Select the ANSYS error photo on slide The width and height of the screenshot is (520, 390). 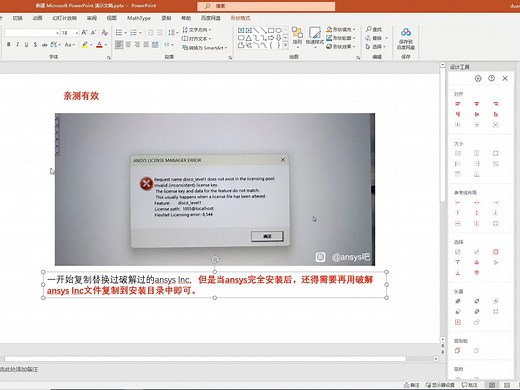pos(215,189)
